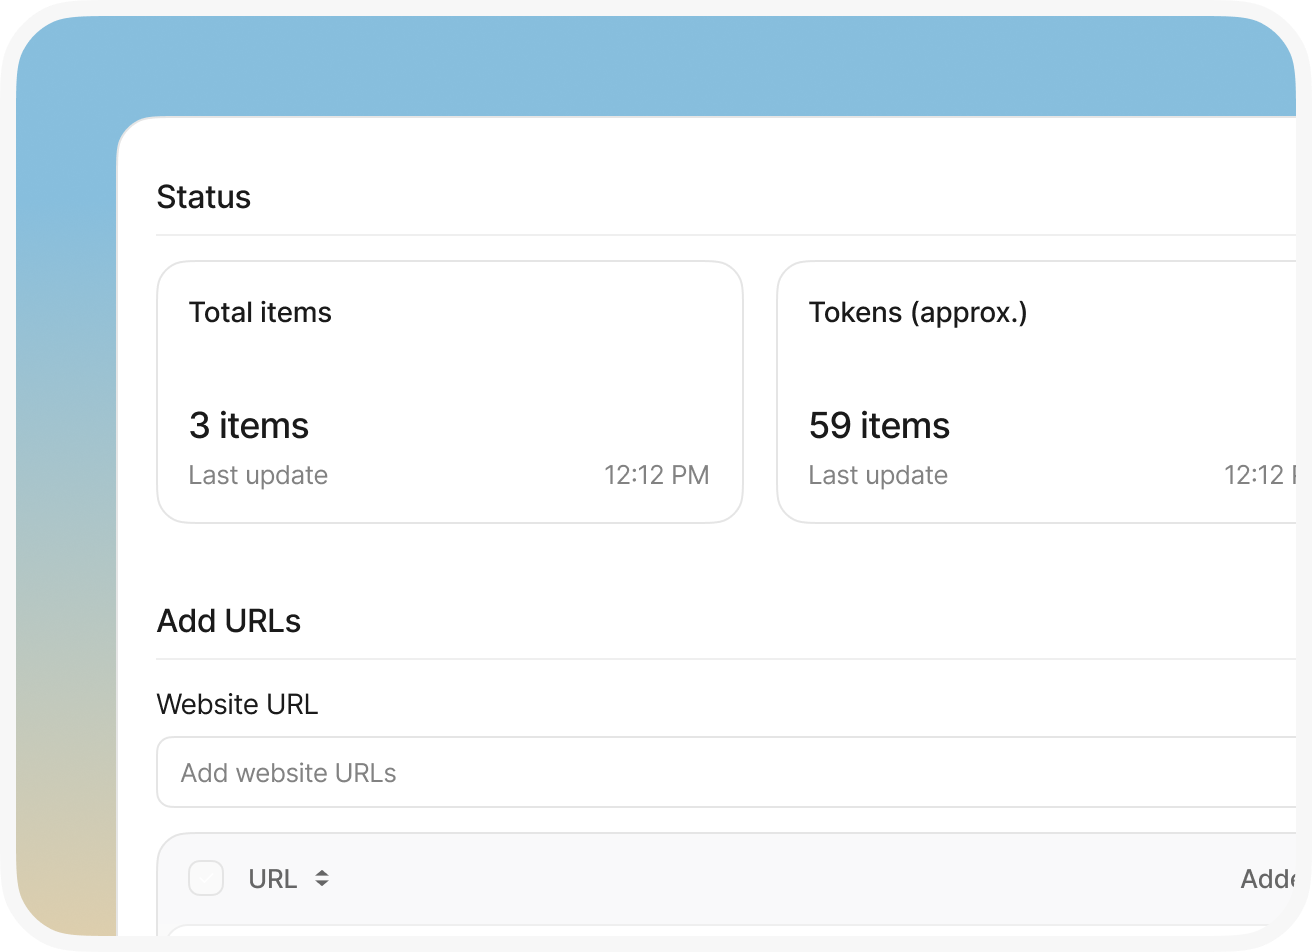Click the Website URL field label
This screenshot has width=1312, height=952.
(237, 704)
